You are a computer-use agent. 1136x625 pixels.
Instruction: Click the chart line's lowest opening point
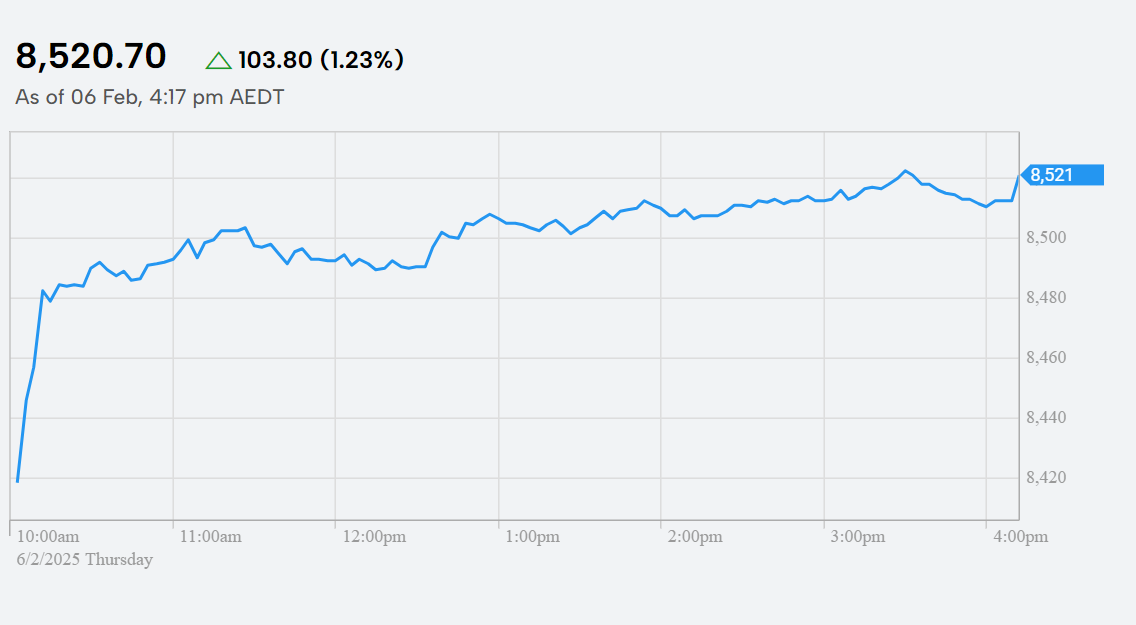coord(18,481)
